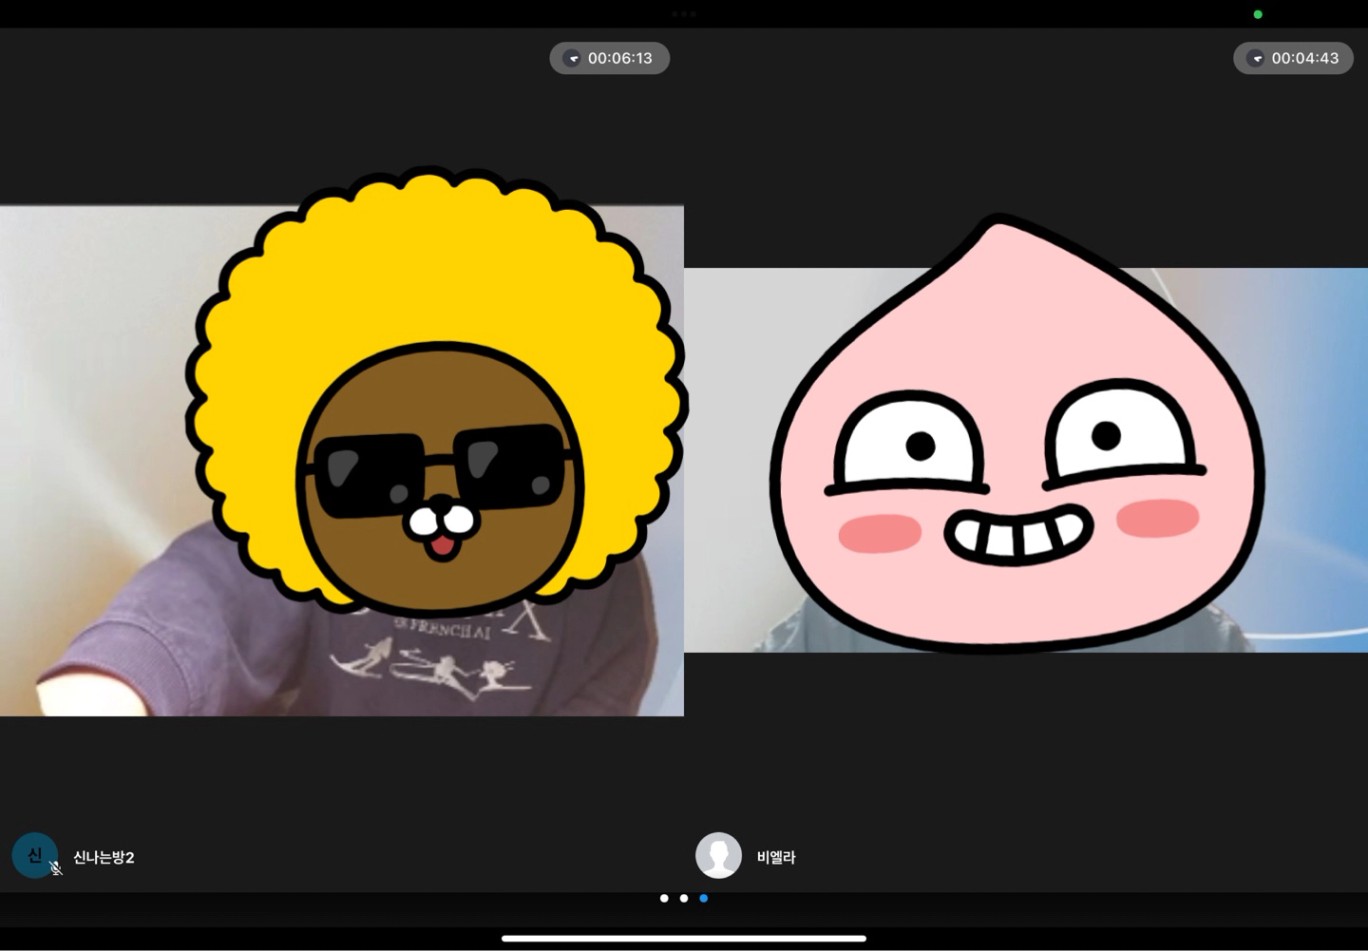Tap the sunglasses on the lion sticker
The image size is (1368, 951).
[x=440, y=470]
